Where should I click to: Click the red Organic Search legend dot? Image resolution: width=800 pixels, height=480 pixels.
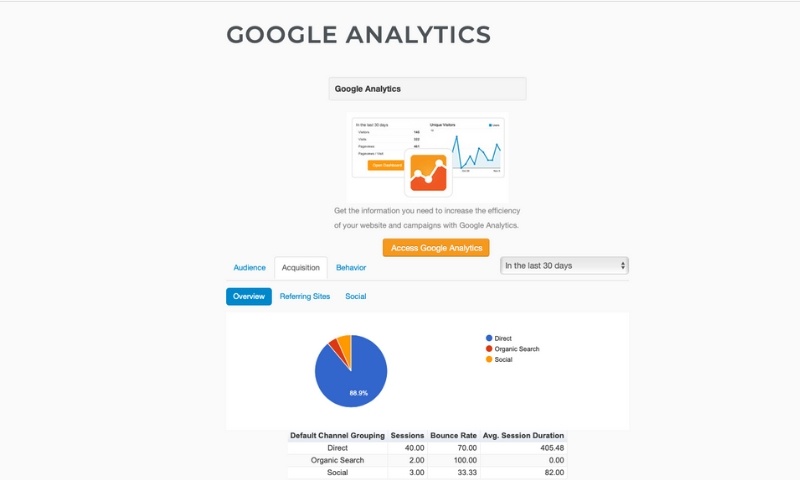489,349
